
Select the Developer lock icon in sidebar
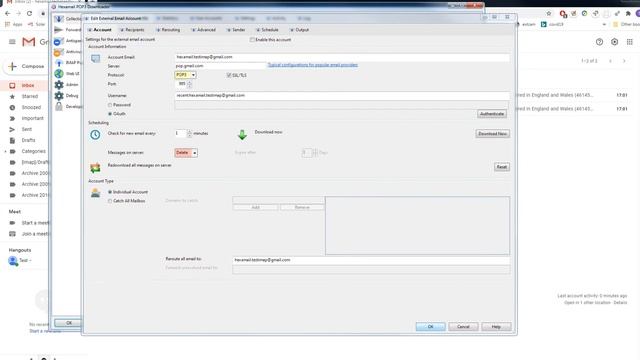[x=59, y=107]
